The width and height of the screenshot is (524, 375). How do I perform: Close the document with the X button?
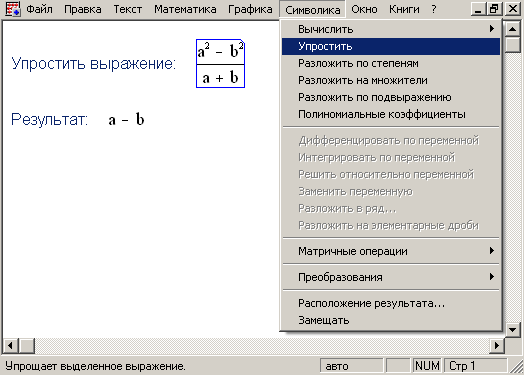tap(512, 9)
